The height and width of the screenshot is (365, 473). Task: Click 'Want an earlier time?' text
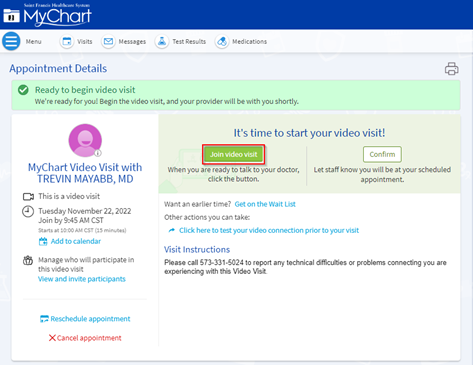click(x=197, y=204)
